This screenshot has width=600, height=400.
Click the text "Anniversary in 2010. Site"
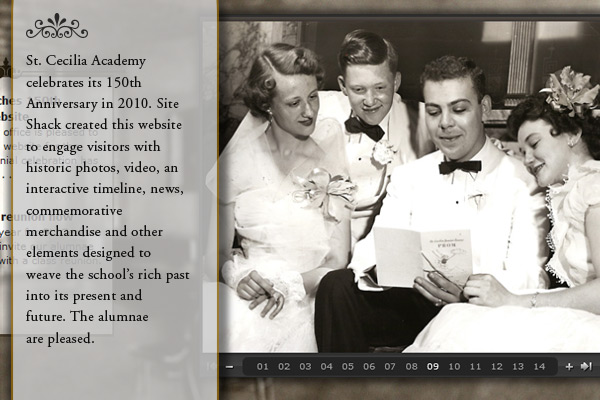(x=103, y=104)
